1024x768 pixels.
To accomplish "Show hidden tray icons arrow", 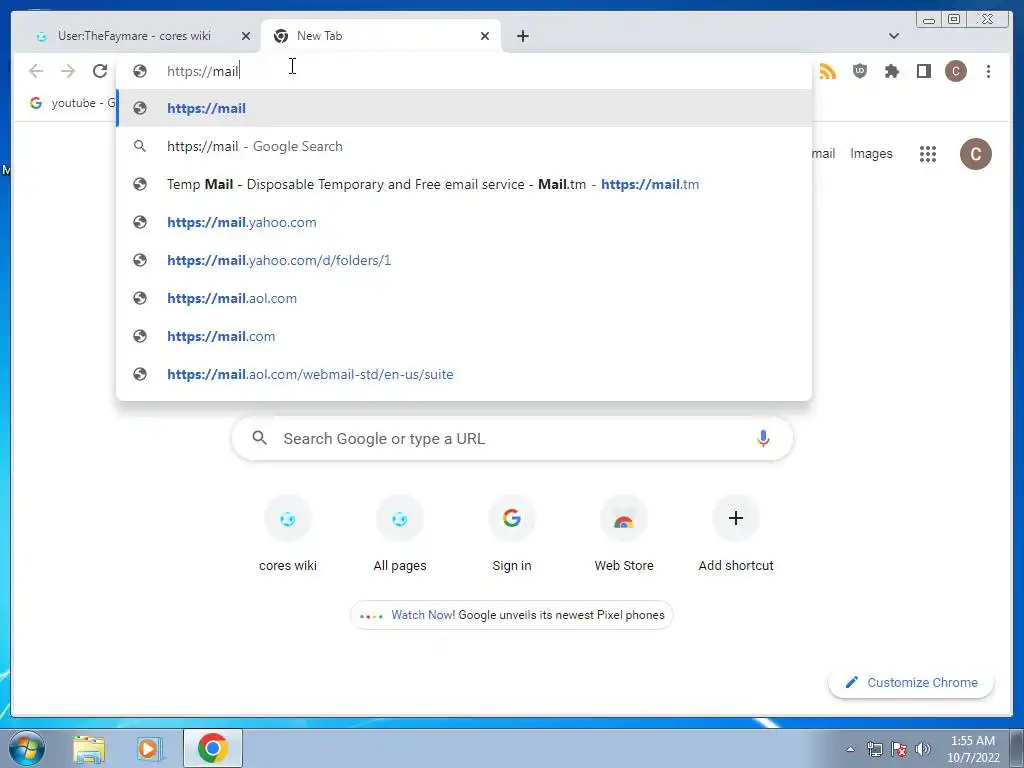I will tap(850, 749).
